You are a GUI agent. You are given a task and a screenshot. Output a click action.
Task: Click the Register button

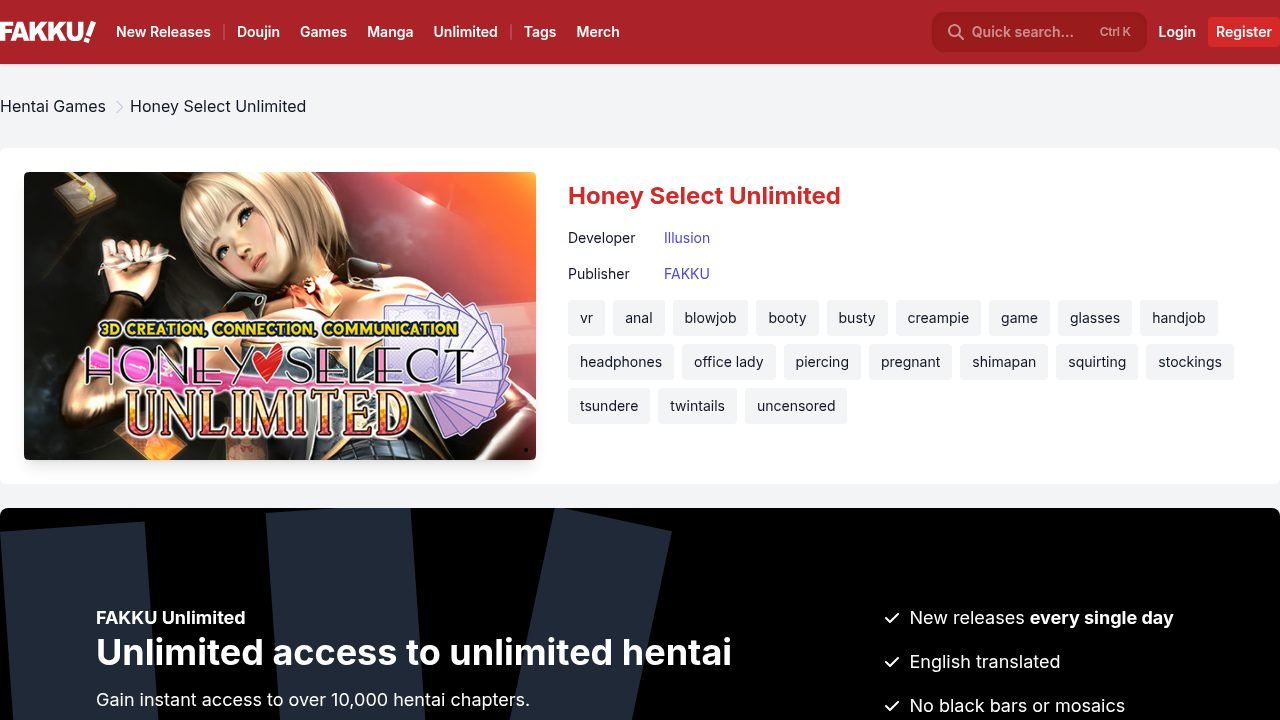1244,32
